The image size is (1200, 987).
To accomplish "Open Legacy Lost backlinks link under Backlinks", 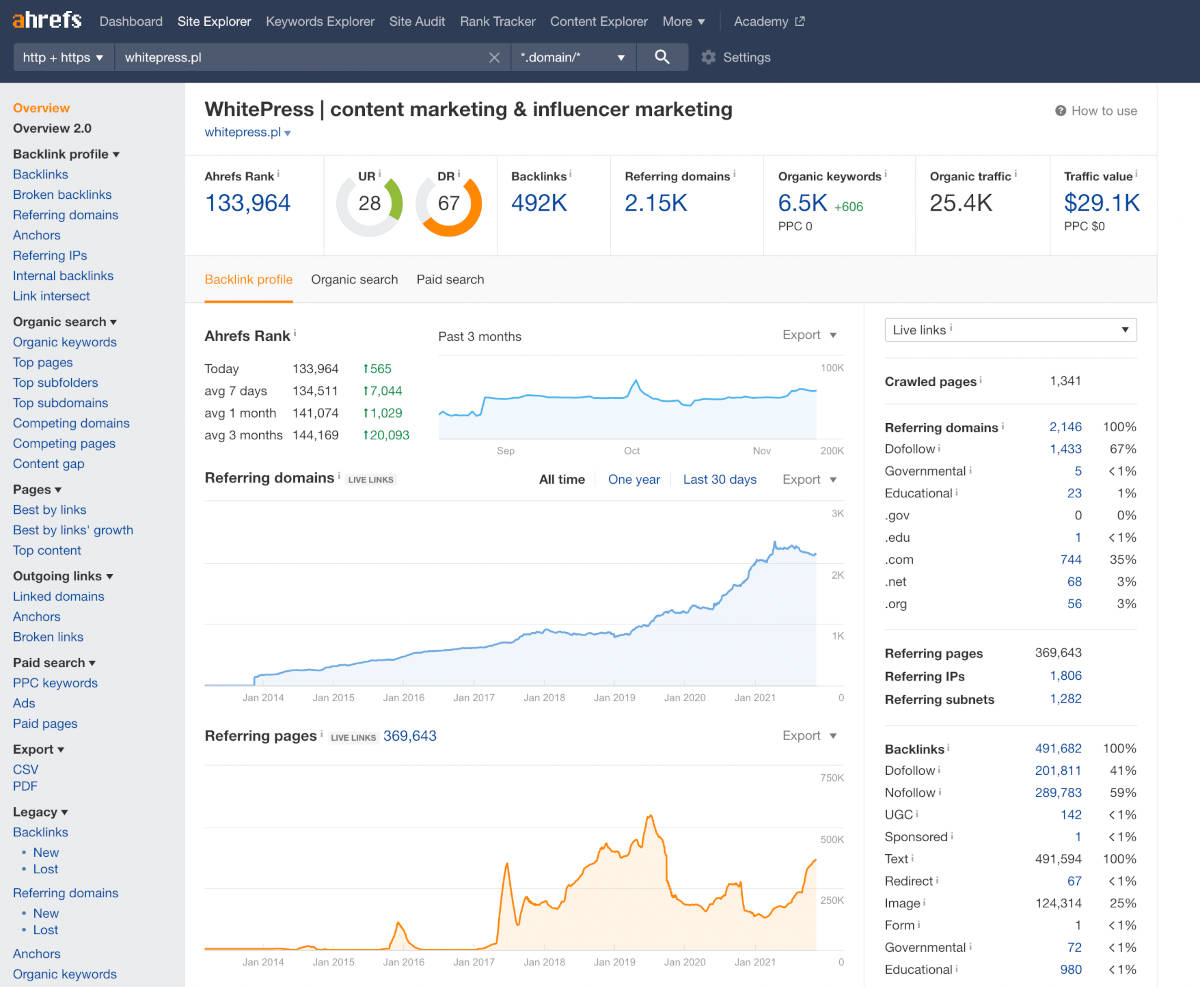I will 46,869.
